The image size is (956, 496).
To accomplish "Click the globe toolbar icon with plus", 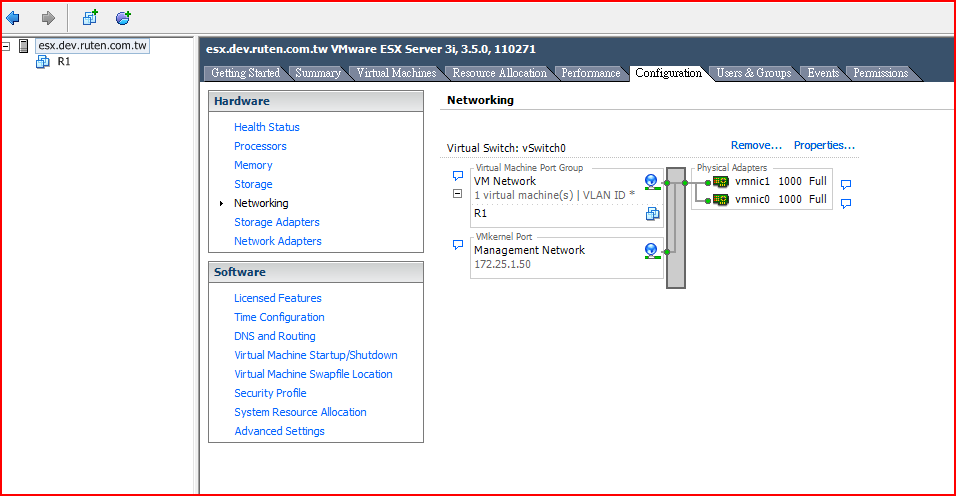I will click(x=123, y=18).
